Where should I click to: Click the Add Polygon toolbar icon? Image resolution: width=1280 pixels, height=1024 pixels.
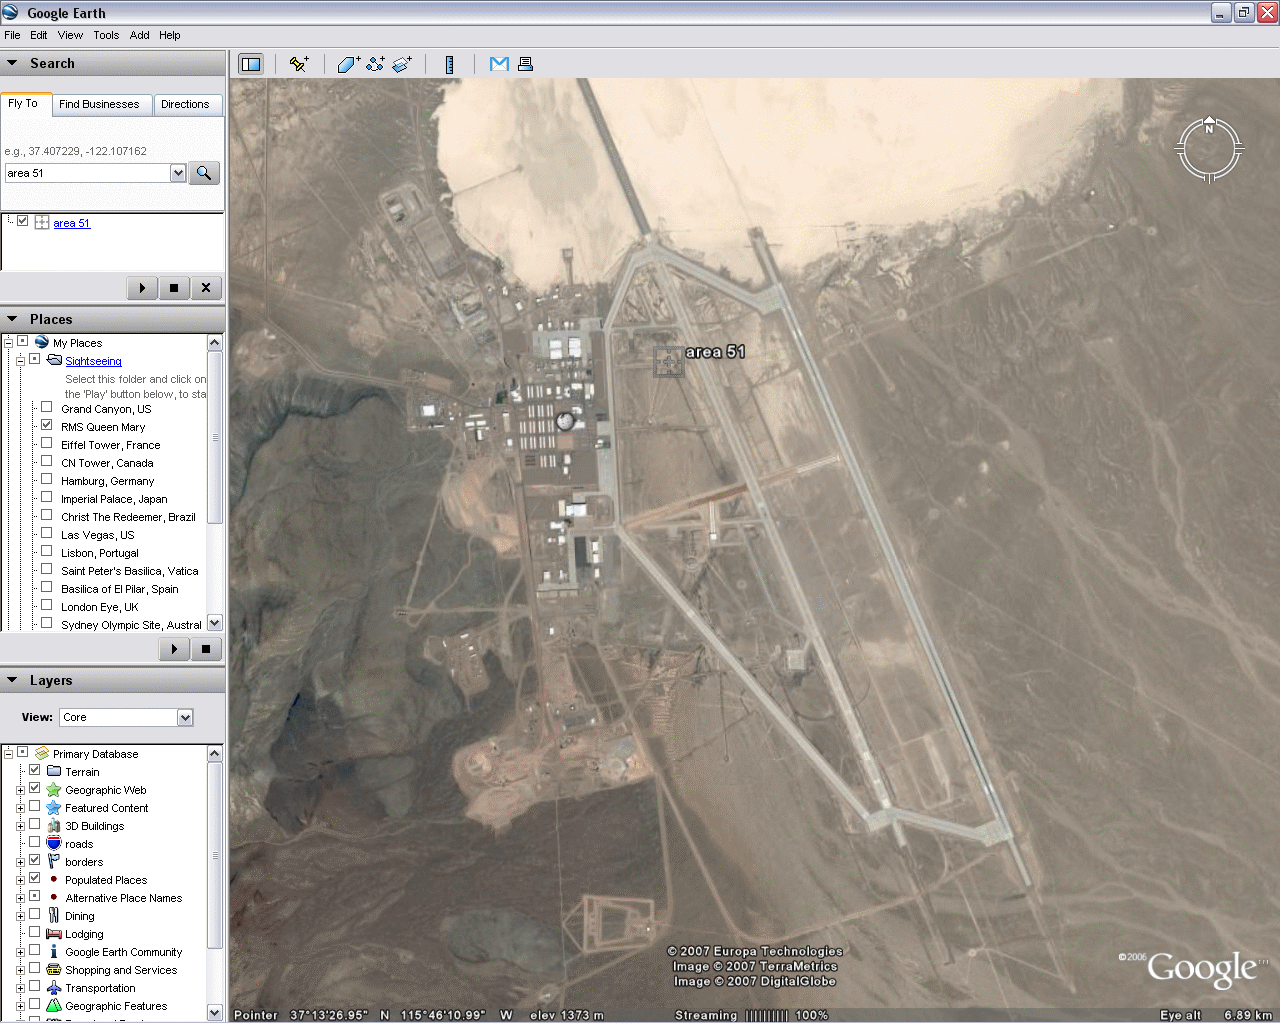click(x=349, y=64)
